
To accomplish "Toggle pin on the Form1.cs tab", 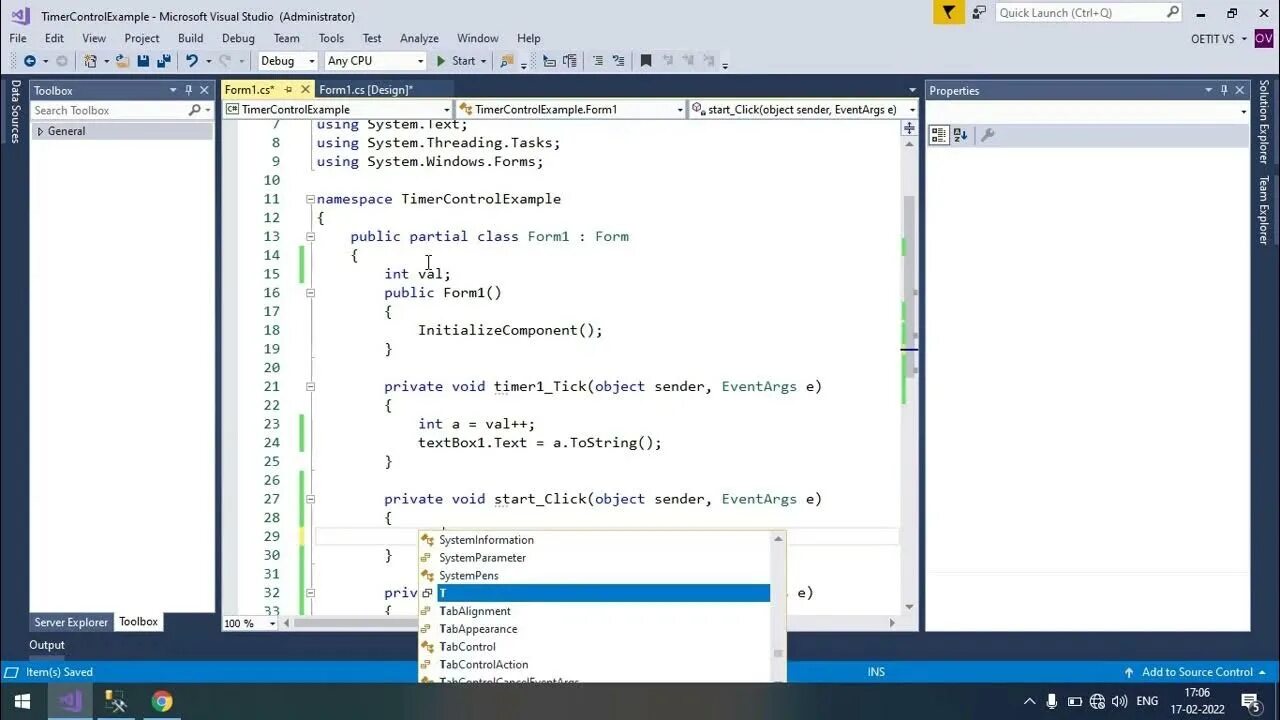I will coord(288,90).
